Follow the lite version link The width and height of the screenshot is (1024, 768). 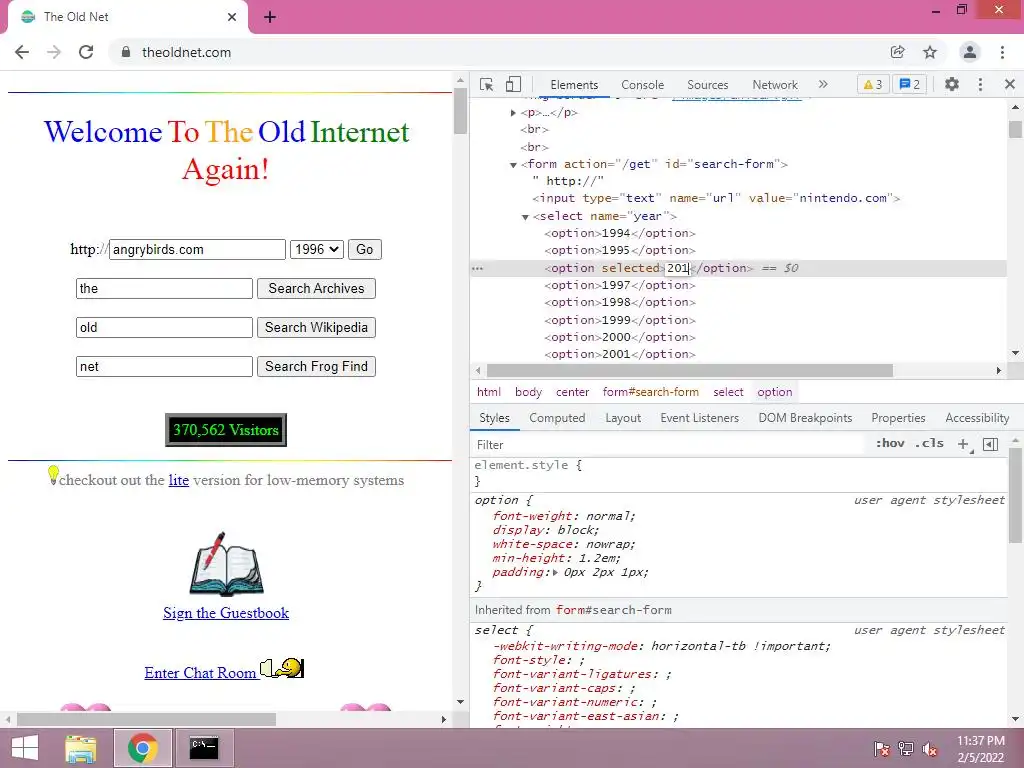click(x=178, y=480)
